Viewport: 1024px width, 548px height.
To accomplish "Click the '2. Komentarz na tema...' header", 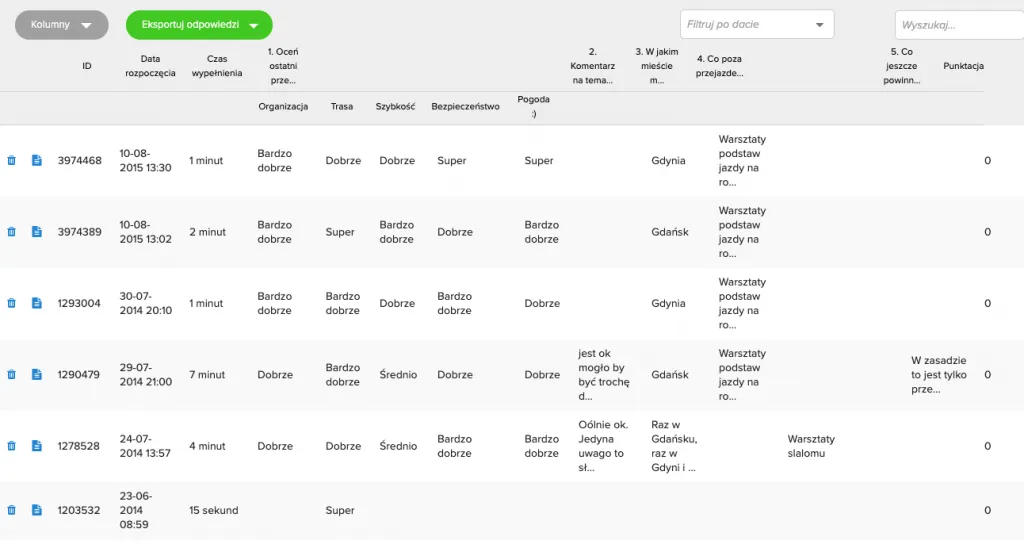I will point(592,66).
